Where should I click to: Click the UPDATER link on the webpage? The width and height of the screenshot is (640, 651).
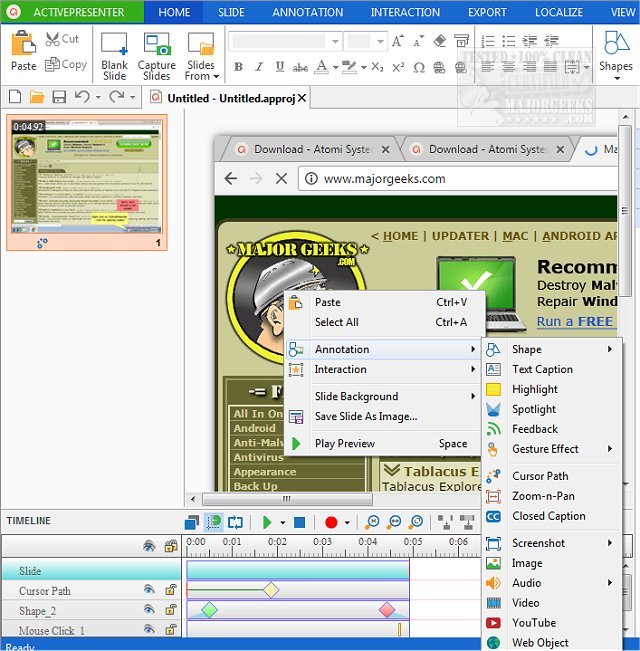(x=460, y=236)
